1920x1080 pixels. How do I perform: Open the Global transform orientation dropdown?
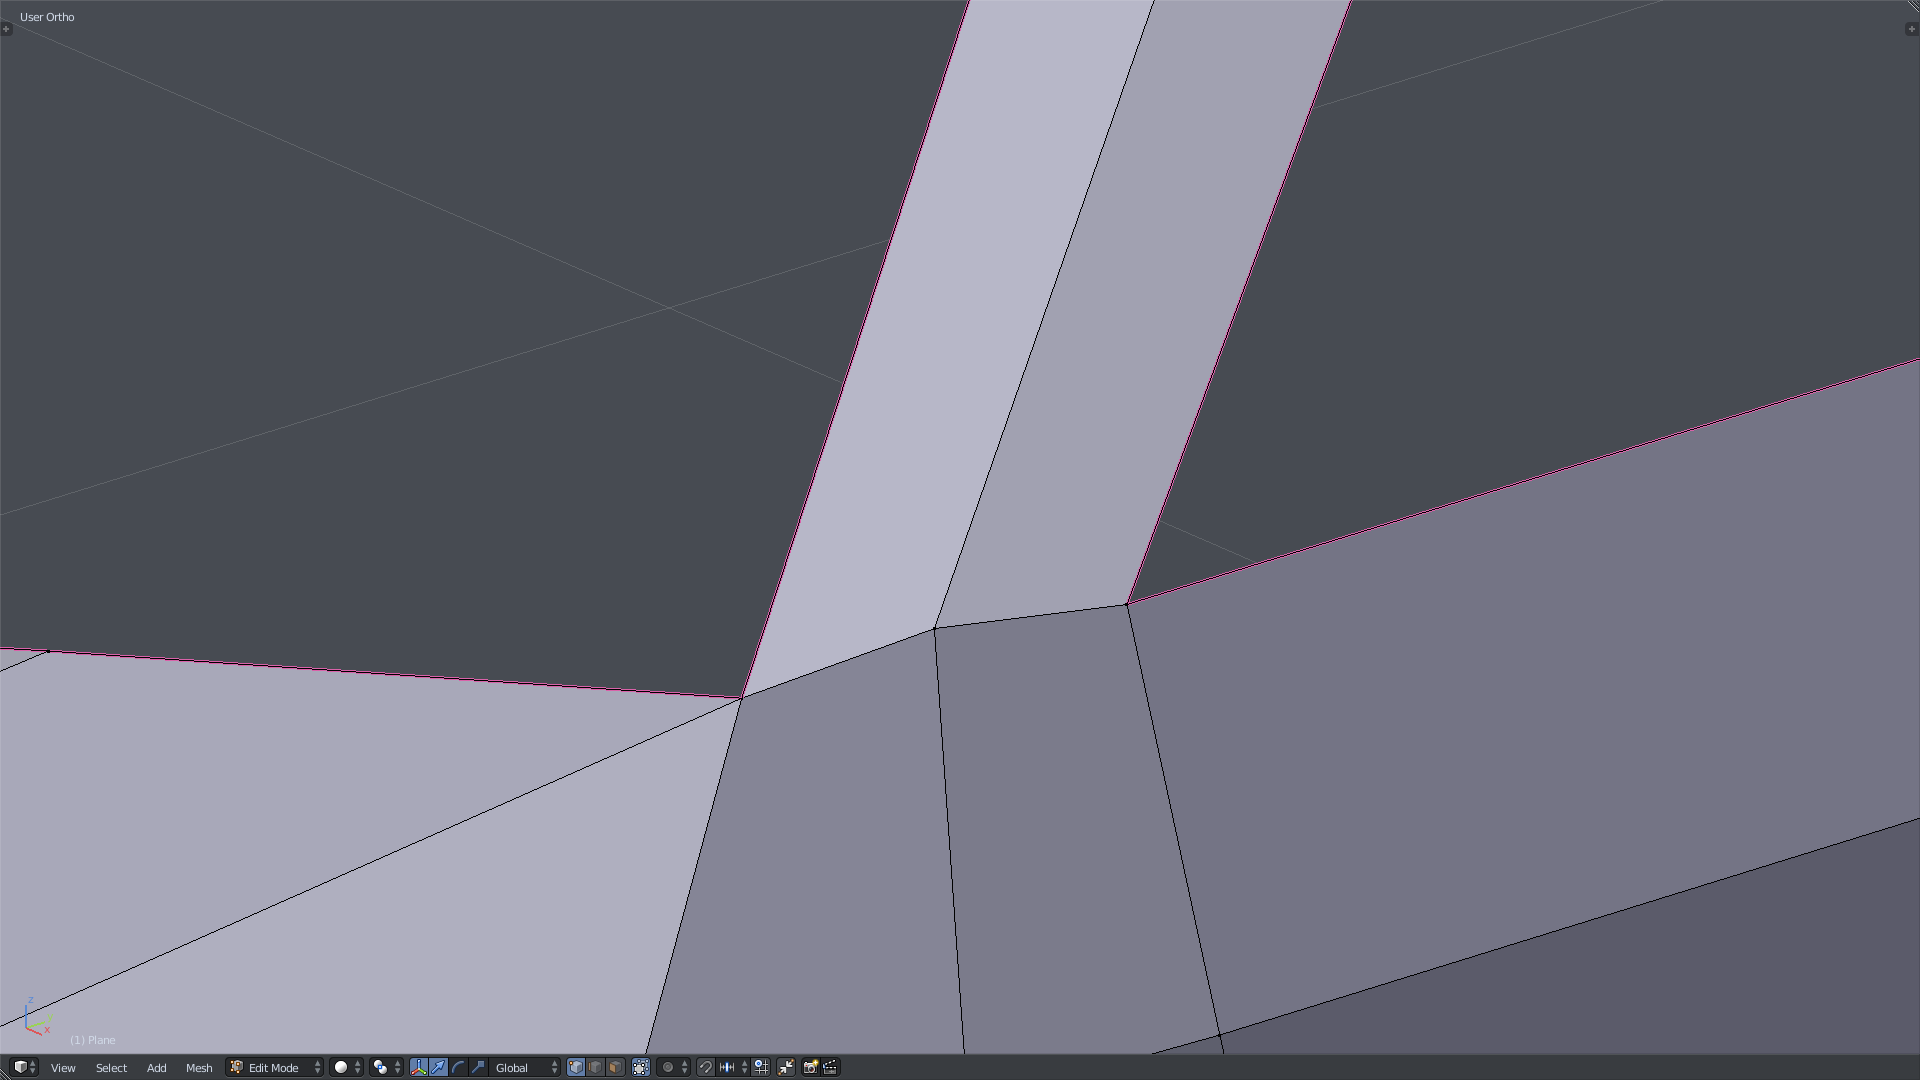coord(525,1068)
